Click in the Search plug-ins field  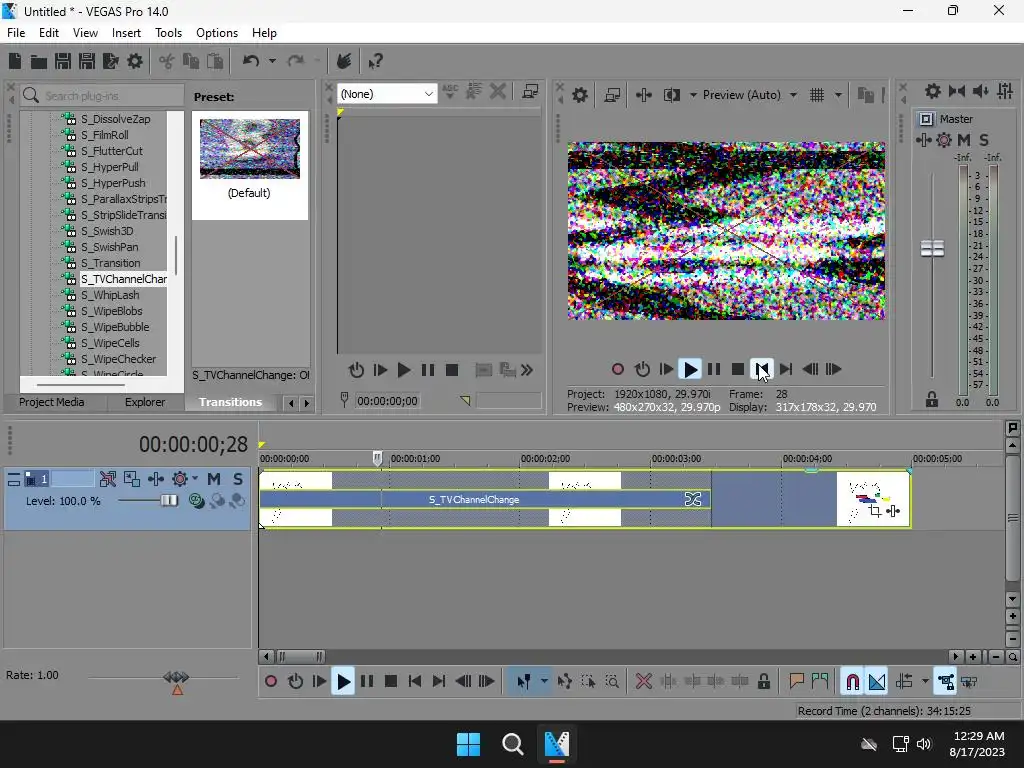102,95
